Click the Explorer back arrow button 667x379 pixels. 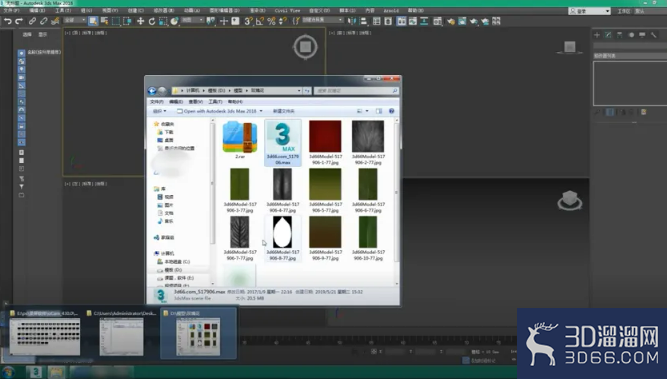click(152, 91)
